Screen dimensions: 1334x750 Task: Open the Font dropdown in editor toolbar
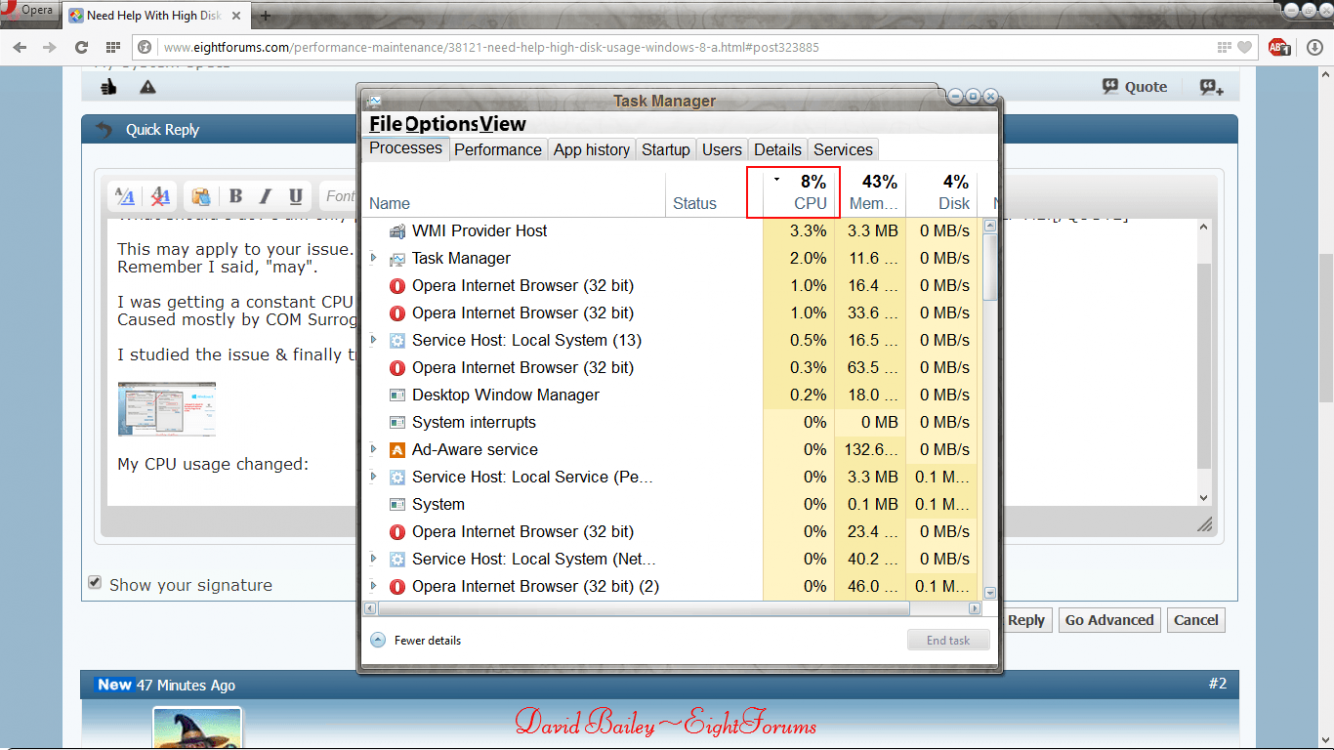tap(340, 196)
